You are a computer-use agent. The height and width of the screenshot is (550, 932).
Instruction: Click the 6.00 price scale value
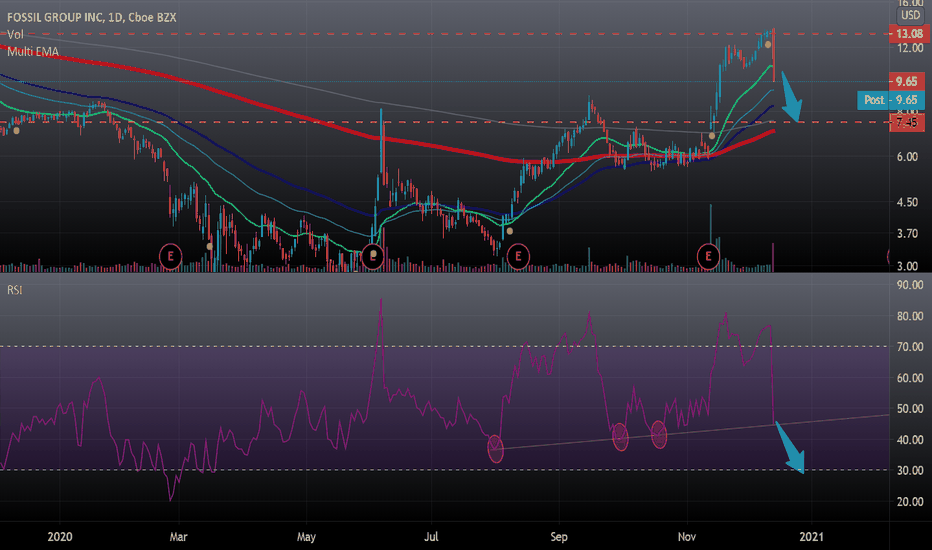click(x=907, y=156)
